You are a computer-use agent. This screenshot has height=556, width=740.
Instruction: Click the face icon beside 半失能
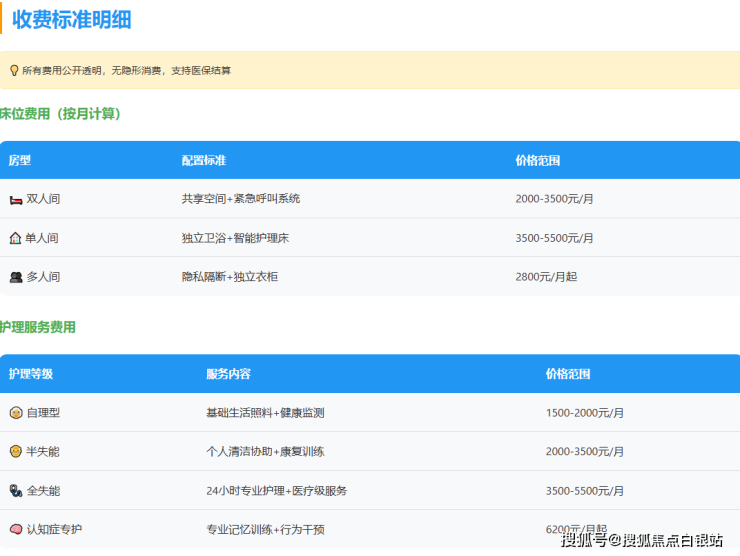pyautogui.click(x=16, y=452)
